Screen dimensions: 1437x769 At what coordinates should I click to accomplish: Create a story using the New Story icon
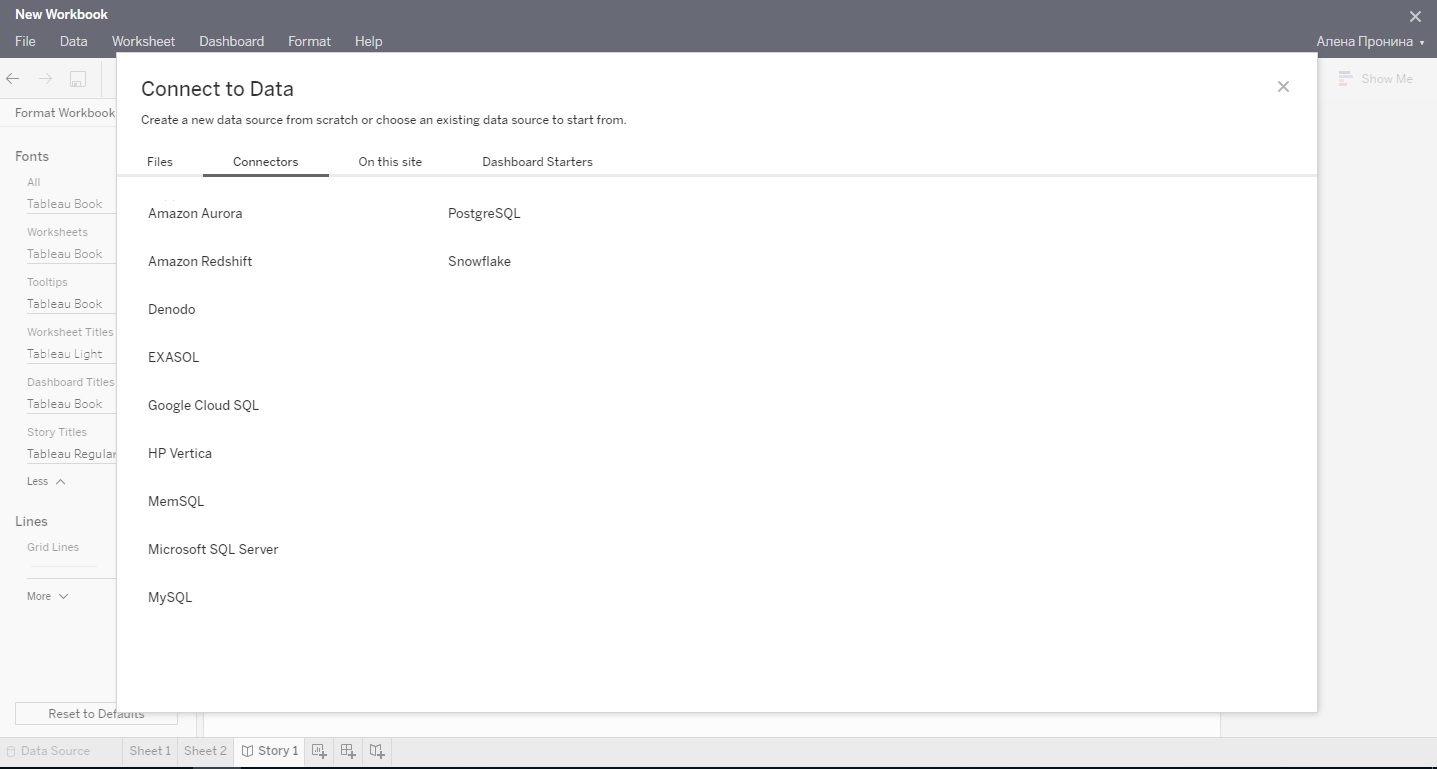coord(375,750)
